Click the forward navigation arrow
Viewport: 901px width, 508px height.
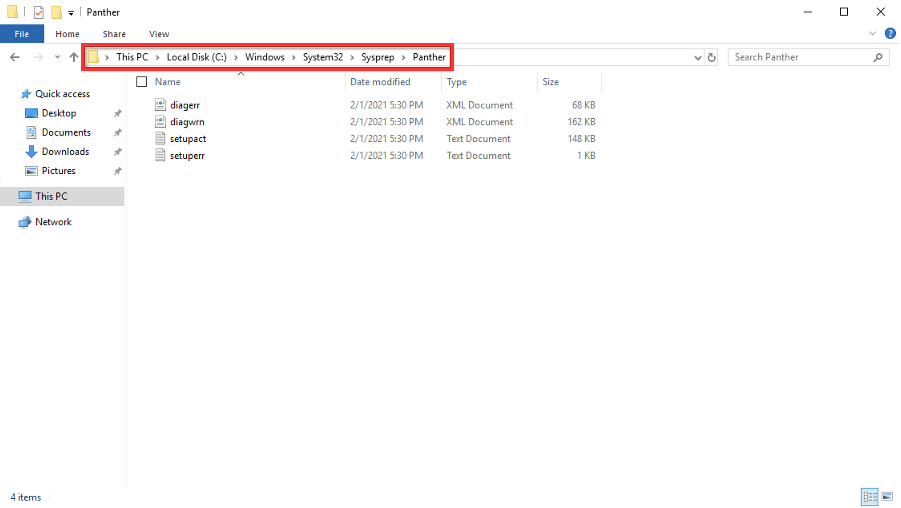pyautogui.click(x=38, y=57)
